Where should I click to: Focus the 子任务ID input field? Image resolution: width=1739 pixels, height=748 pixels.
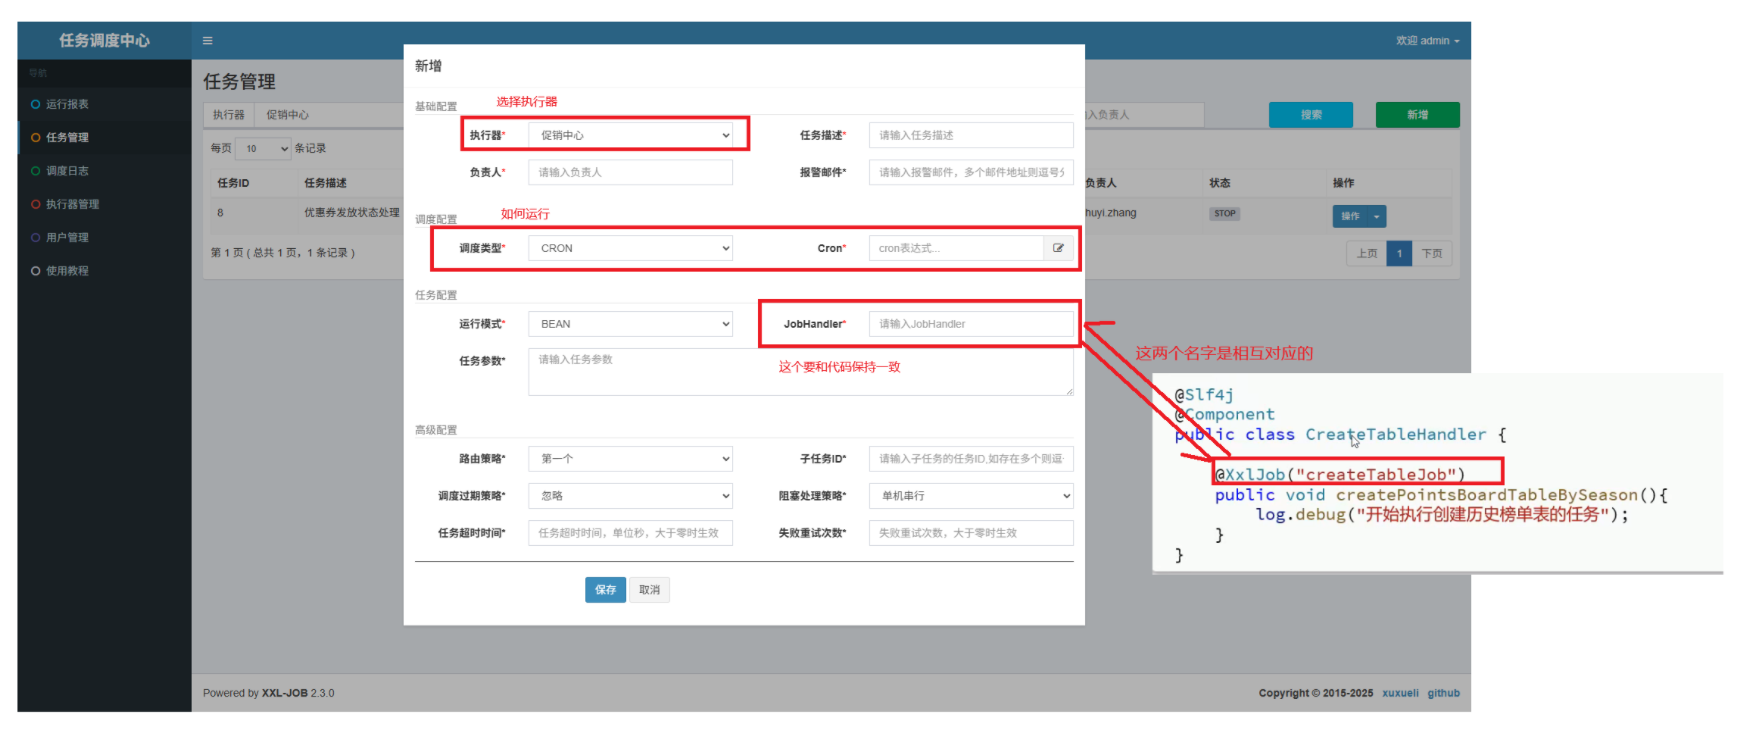pyautogui.click(x=971, y=459)
